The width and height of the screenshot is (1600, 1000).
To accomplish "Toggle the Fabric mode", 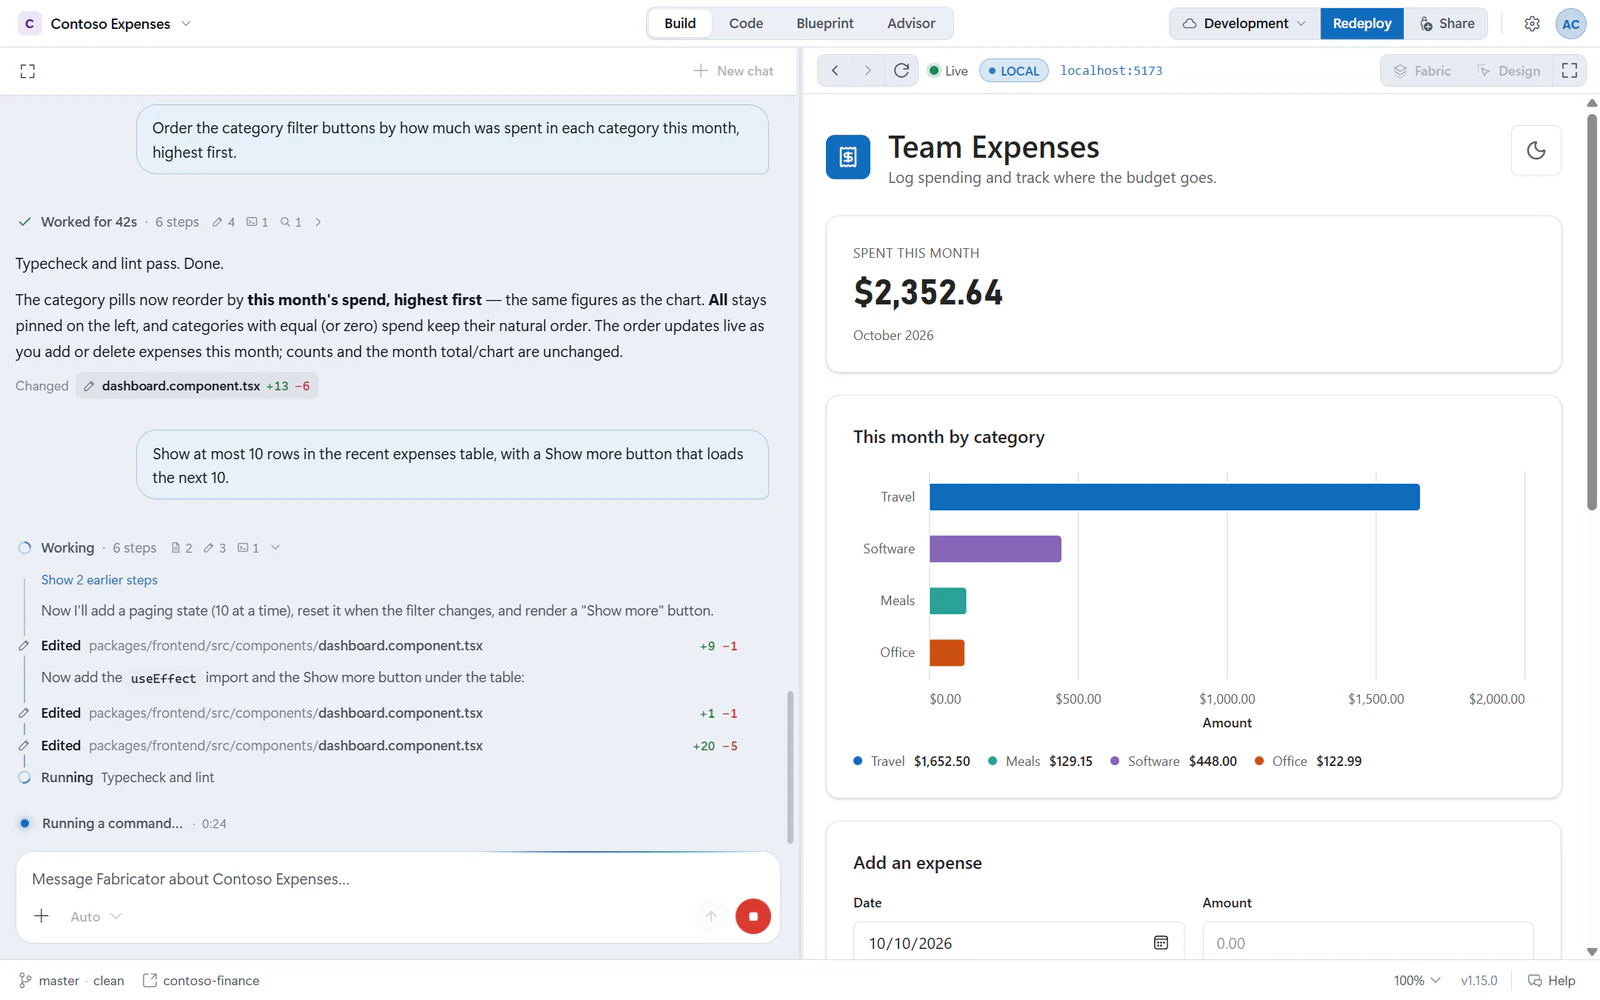I will coord(1423,70).
